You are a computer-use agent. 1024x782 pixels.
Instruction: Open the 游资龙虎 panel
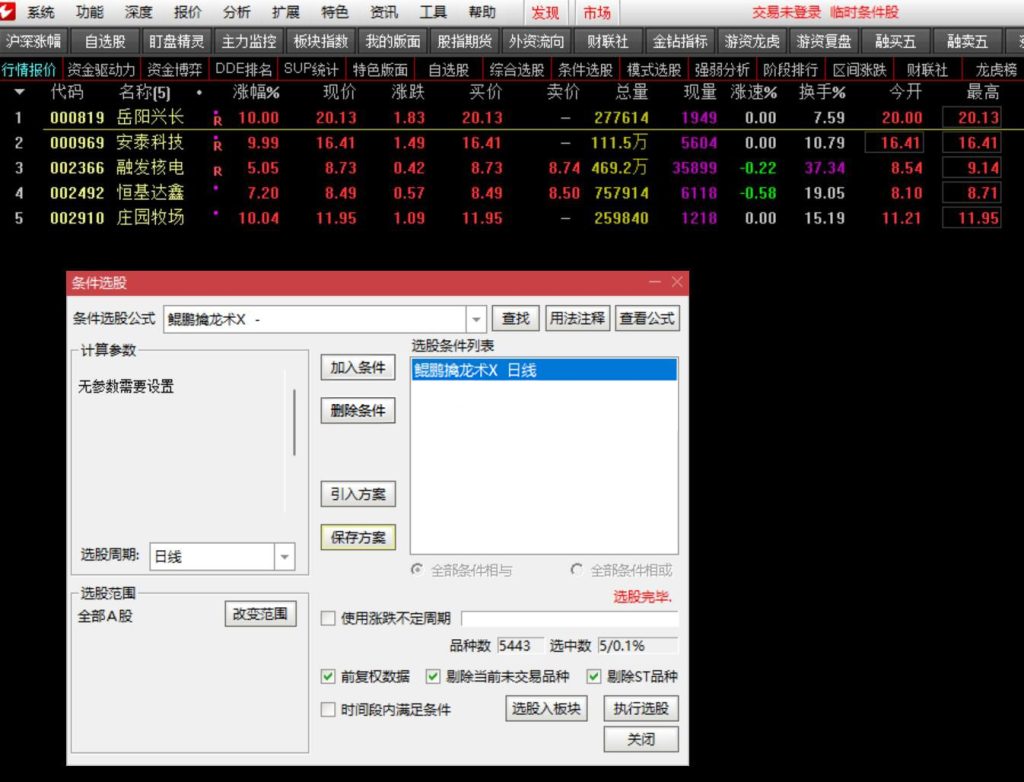tap(754, 42)
